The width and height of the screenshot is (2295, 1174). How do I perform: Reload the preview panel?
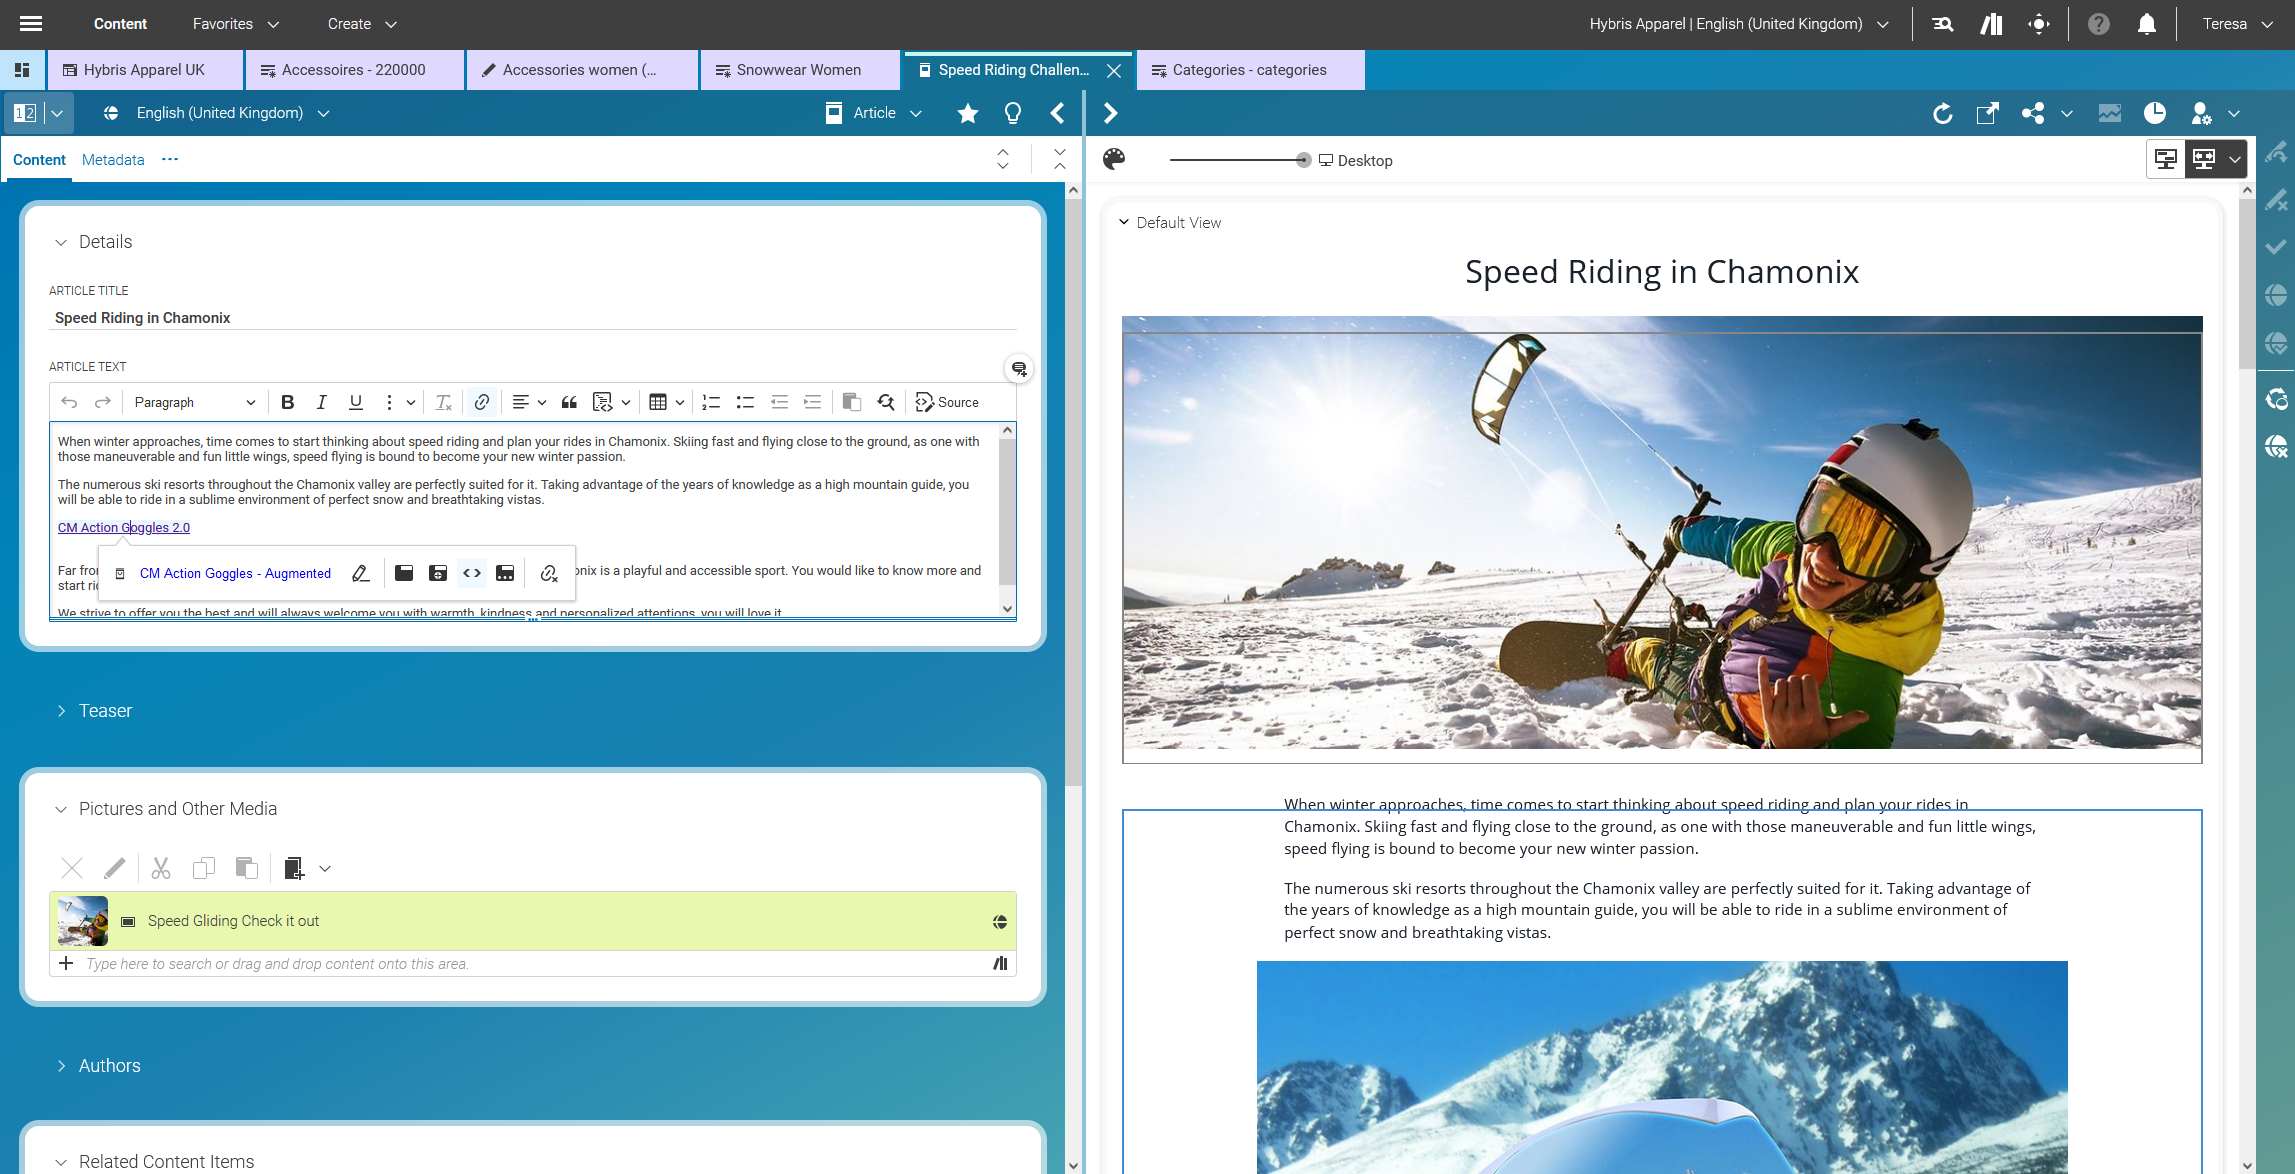[1944, 113]
